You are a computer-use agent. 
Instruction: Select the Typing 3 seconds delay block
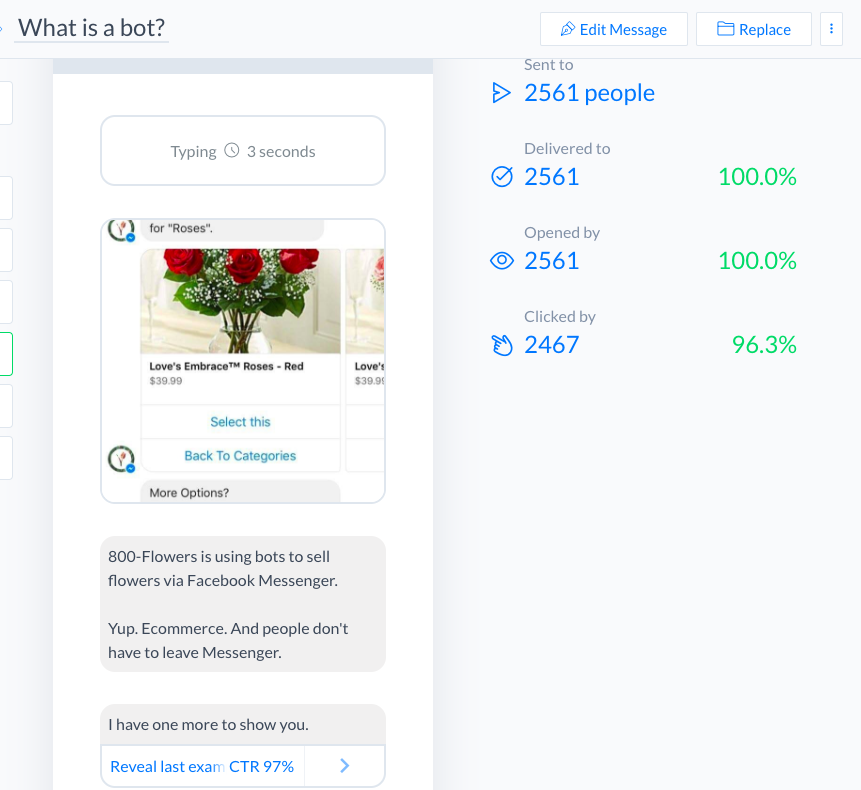pyautogui.click(x=243, y=151)
